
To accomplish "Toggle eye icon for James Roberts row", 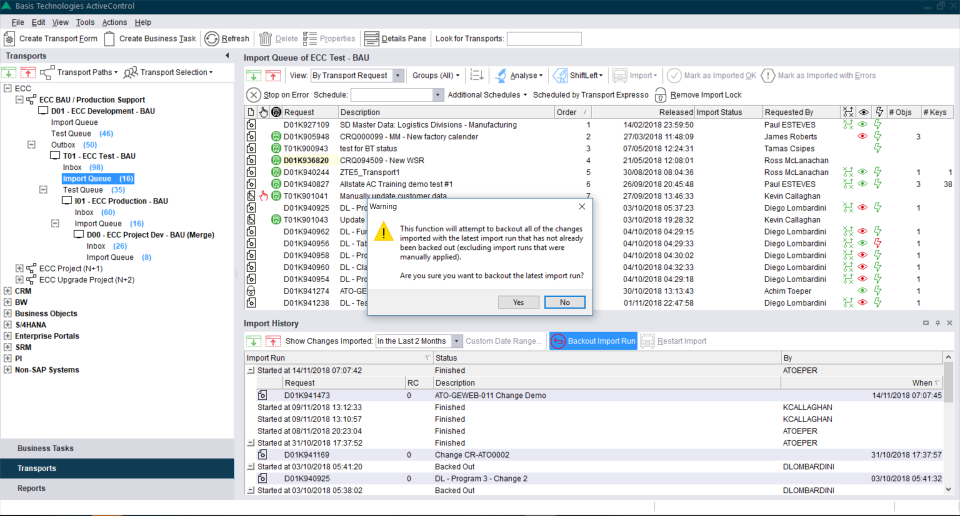I will [863, 136].
